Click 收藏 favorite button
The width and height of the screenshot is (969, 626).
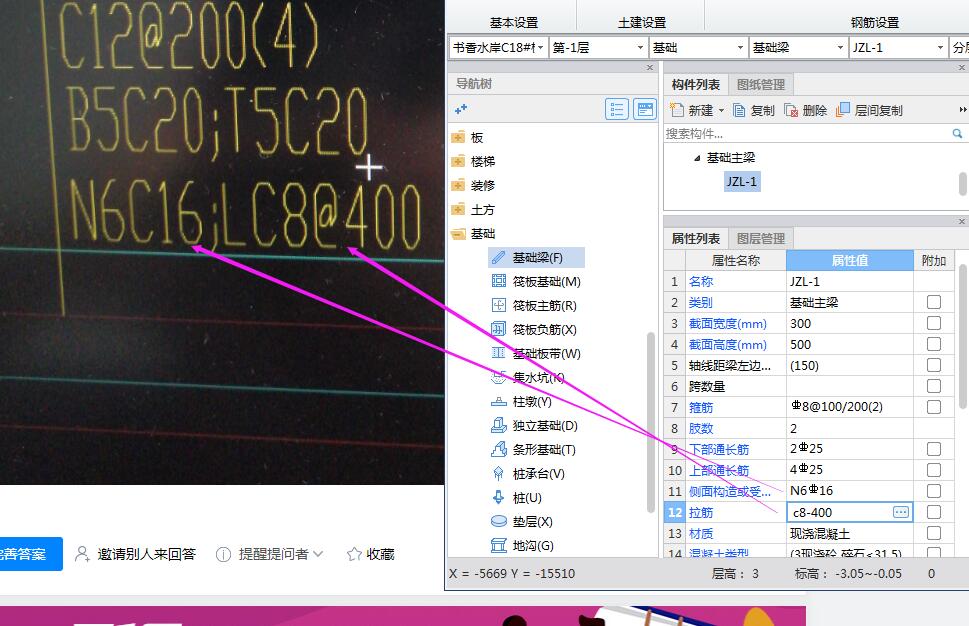(371, 554)
